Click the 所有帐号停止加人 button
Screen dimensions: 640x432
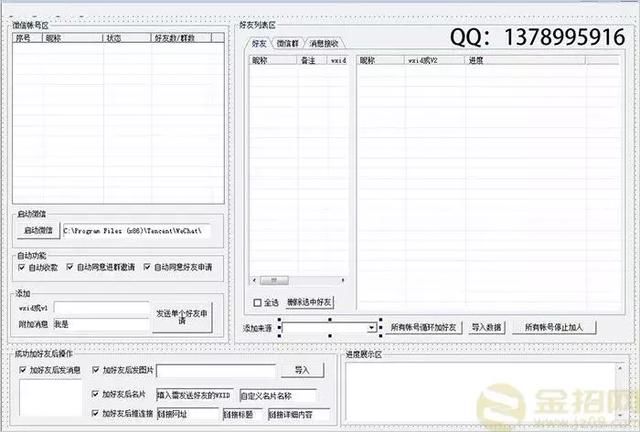[554, 327]
